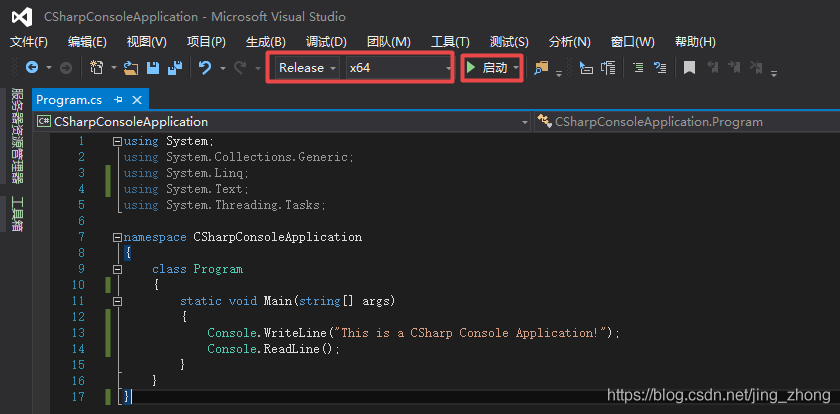Click the Console.WriteLine string literal text

(470, 333)
